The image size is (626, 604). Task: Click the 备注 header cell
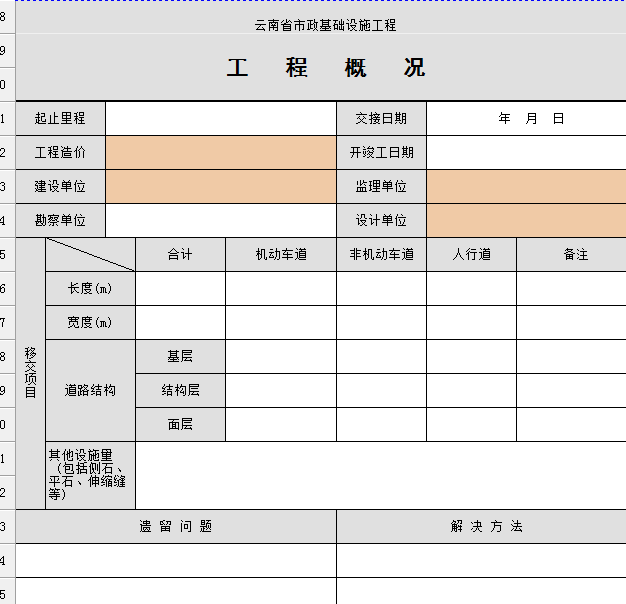click(572, 254)
